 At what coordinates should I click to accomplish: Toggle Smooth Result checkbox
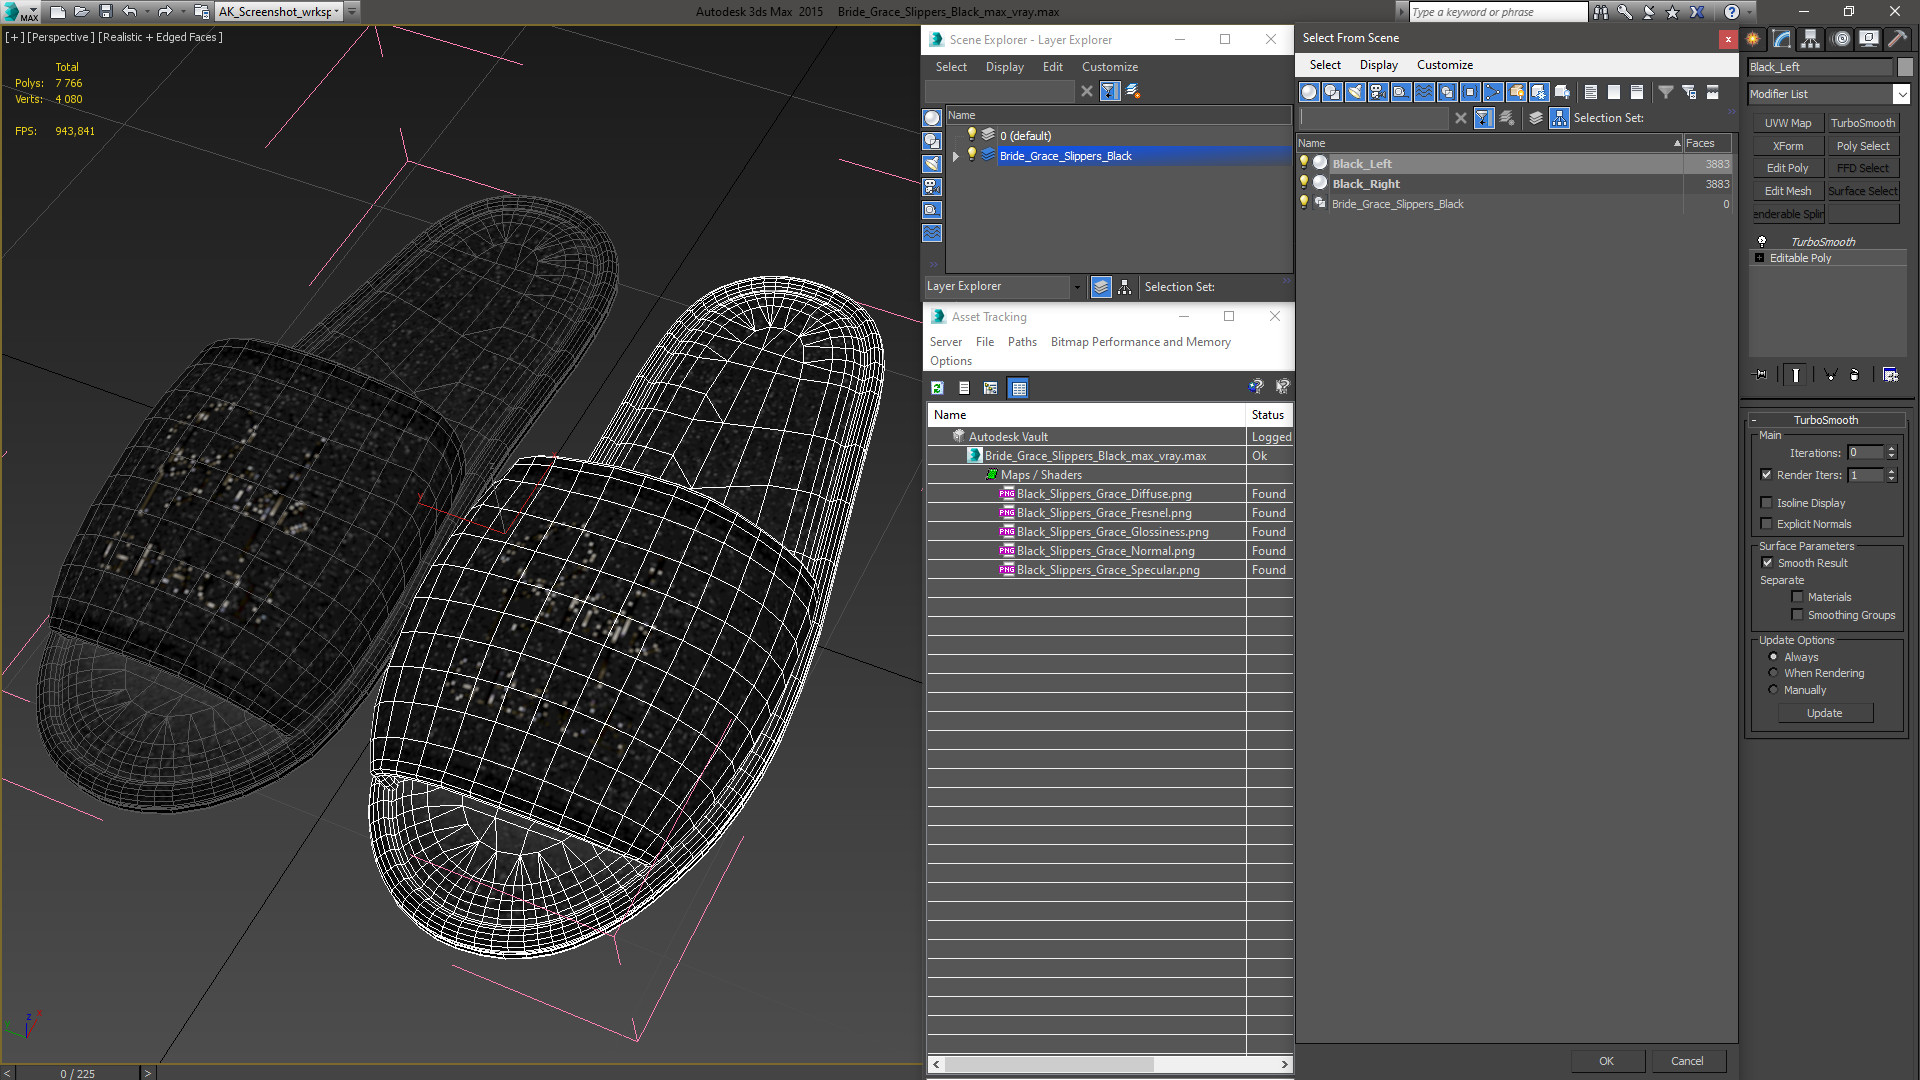tap(1767, 563)
